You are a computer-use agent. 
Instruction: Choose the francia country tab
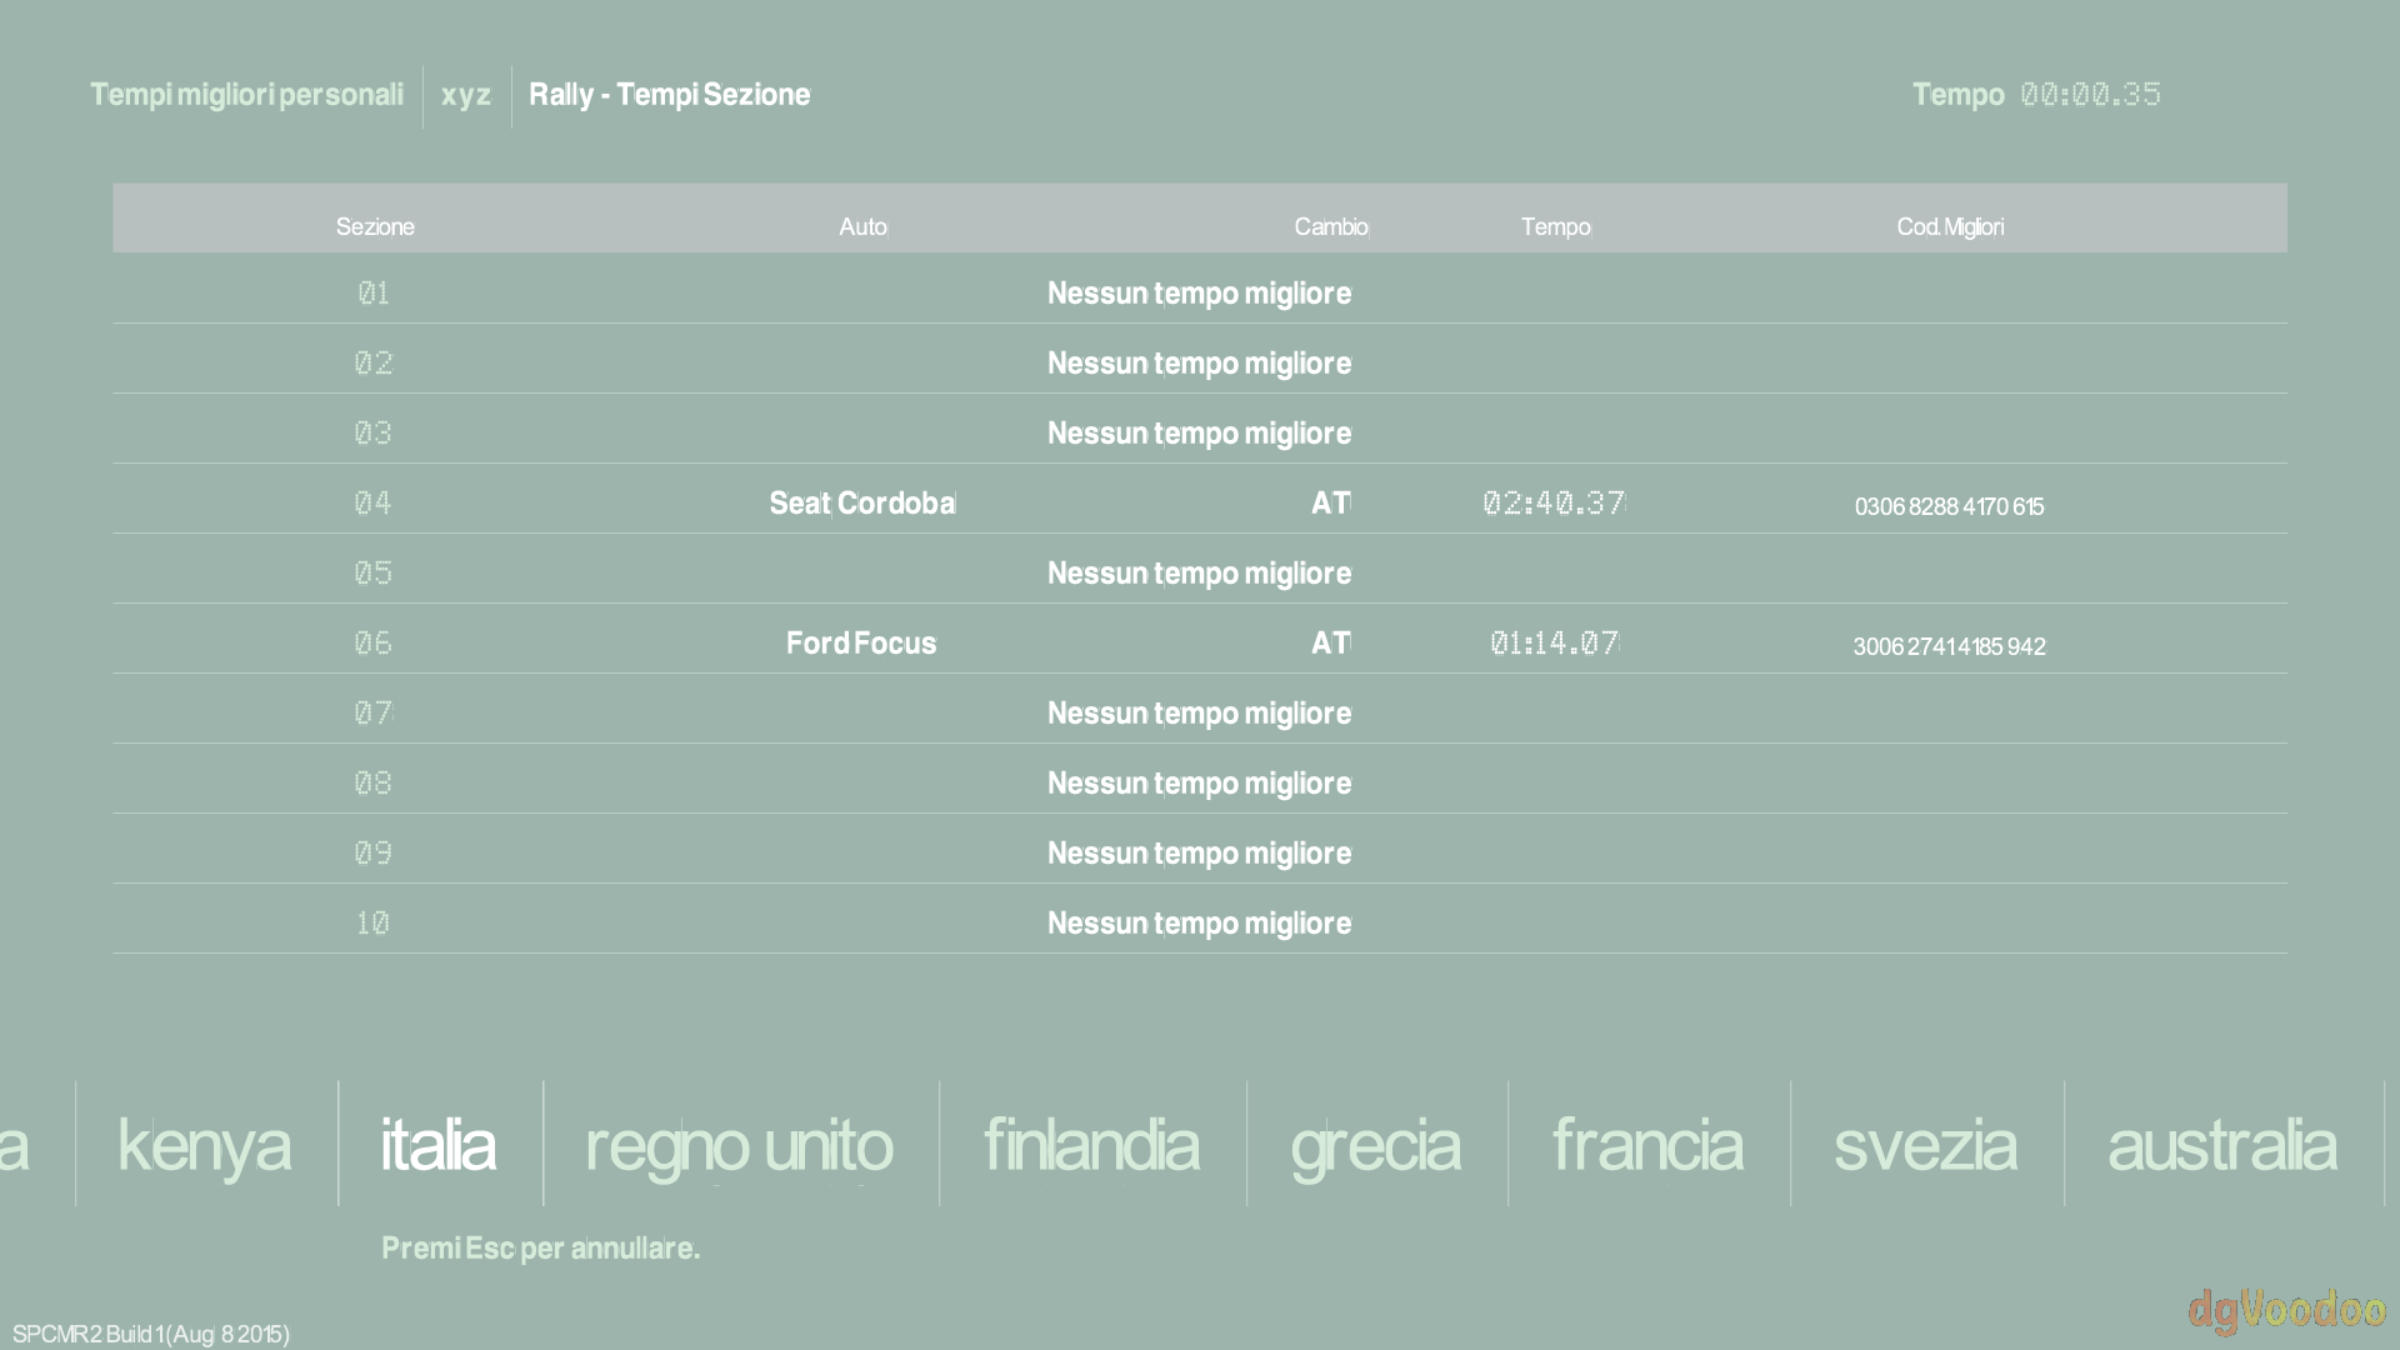pos(1647,1145)
